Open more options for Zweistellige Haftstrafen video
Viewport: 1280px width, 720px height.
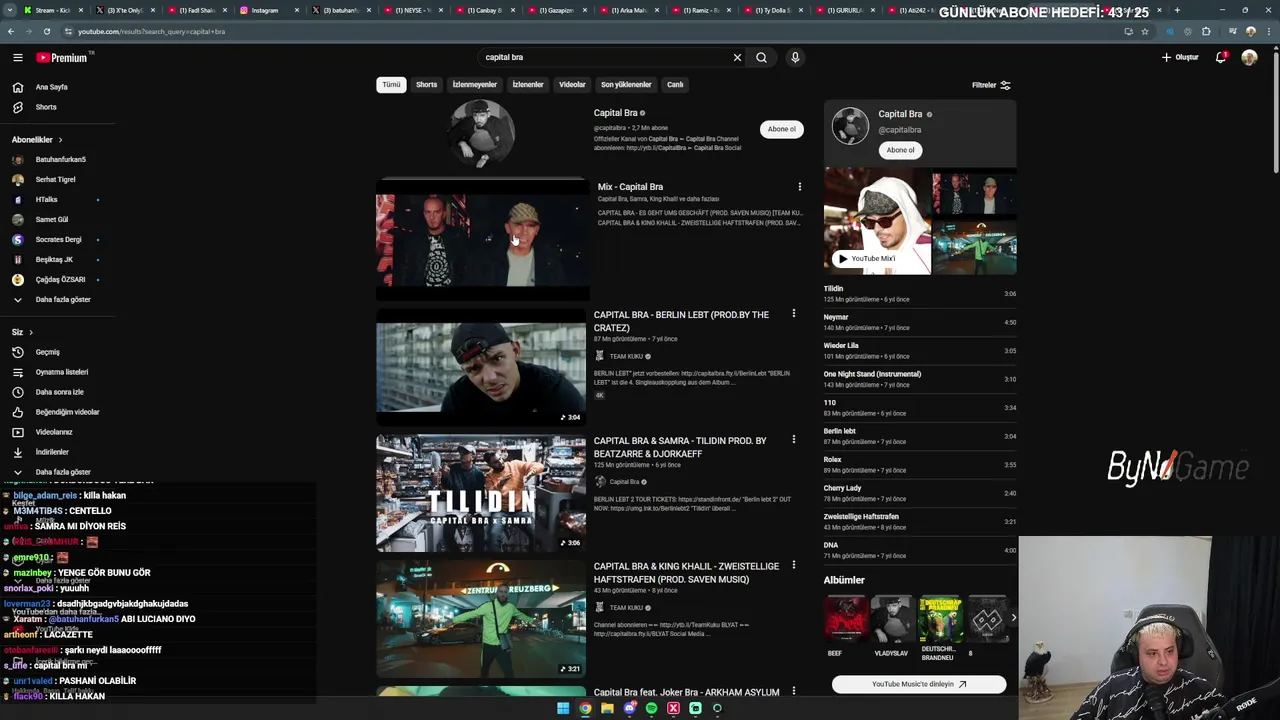pos(794,565)
